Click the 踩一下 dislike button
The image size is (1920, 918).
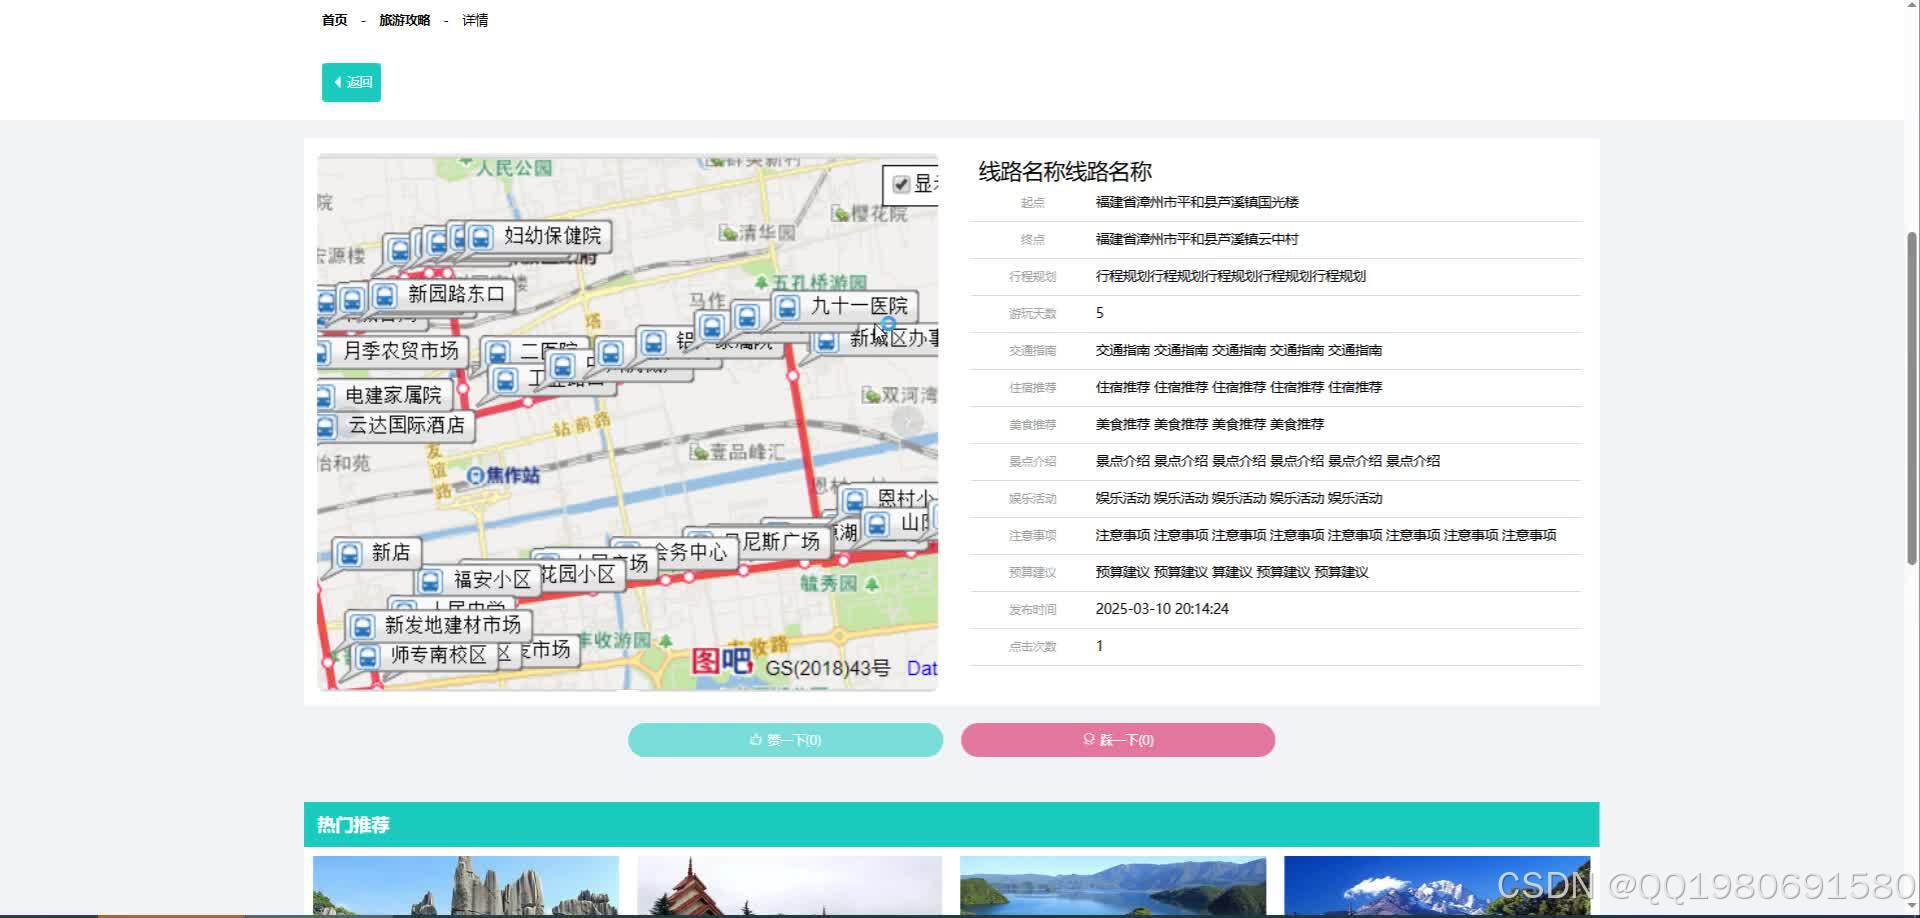click(x=1116, y=740)
